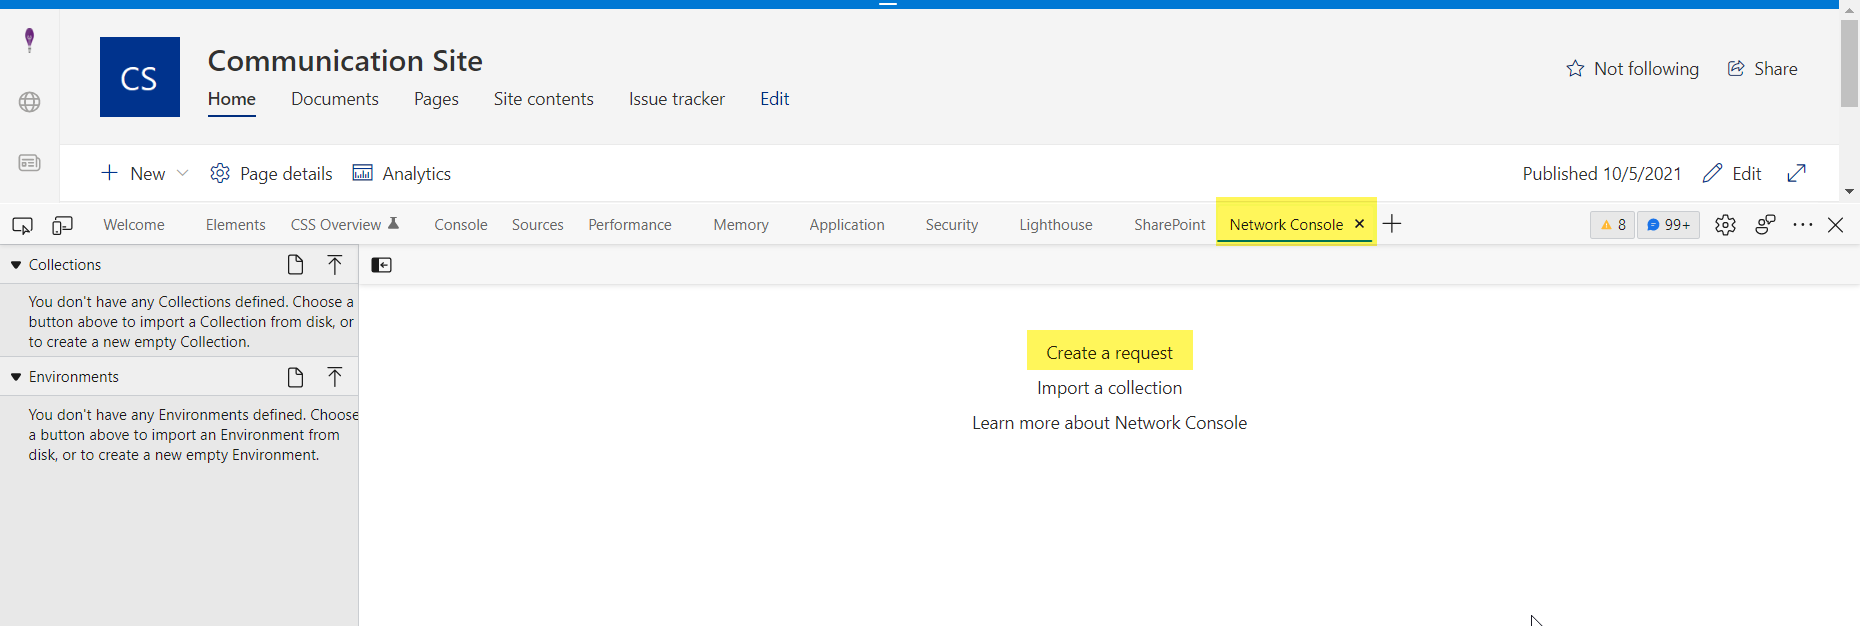Image resolution: width=1860 pixels, height=626 pixels.
Task: Toggle device emulation icon
Action: [62, 225]
